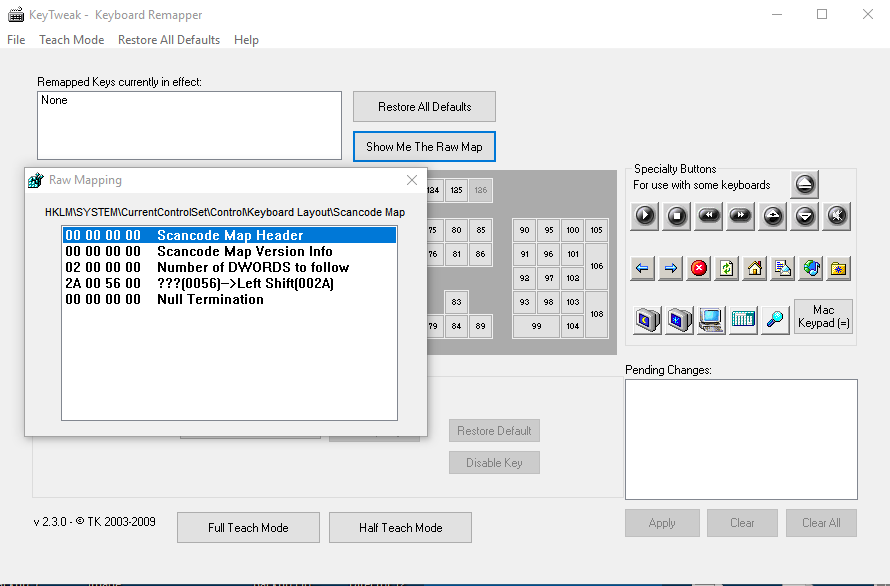Open the Teach Mode menu
Viewport: 890px width, 586px height.
[72, 40]
